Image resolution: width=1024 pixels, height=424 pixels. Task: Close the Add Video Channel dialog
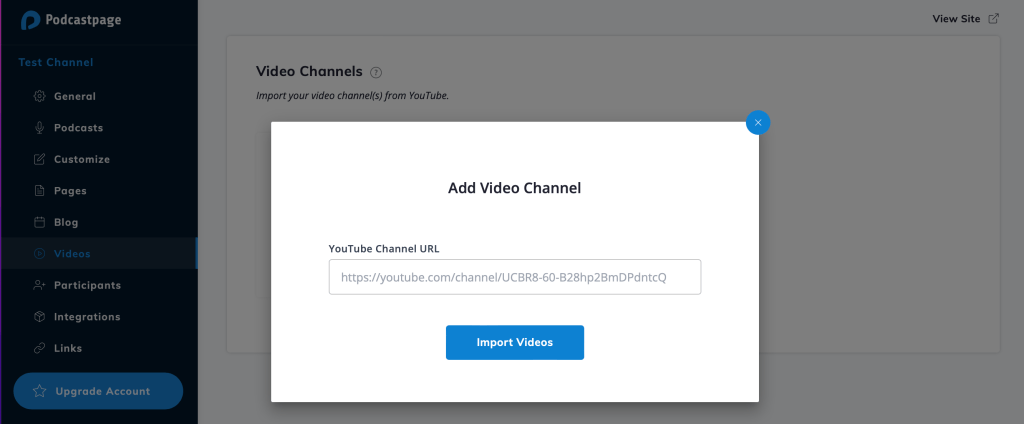pyautogui.click(x=758, y=122)
